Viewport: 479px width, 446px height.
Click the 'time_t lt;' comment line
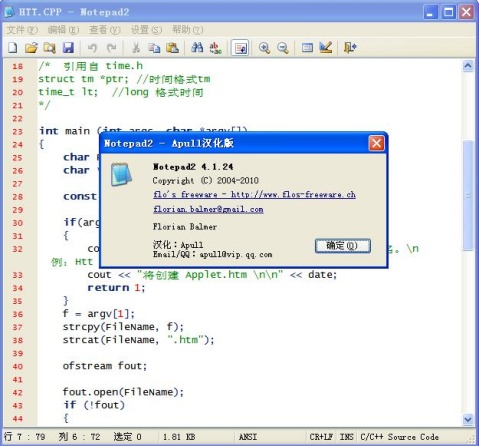click(121, 92)
